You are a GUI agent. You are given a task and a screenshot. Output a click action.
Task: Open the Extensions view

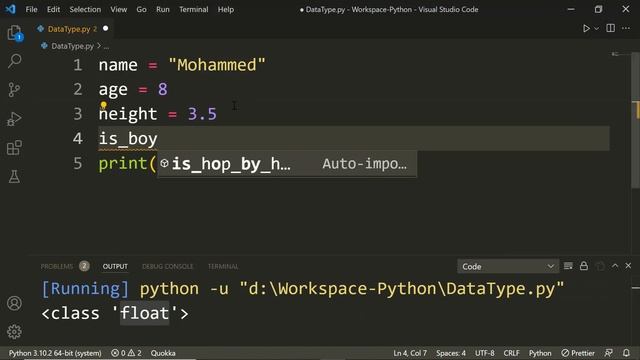(x=14, y=148)
